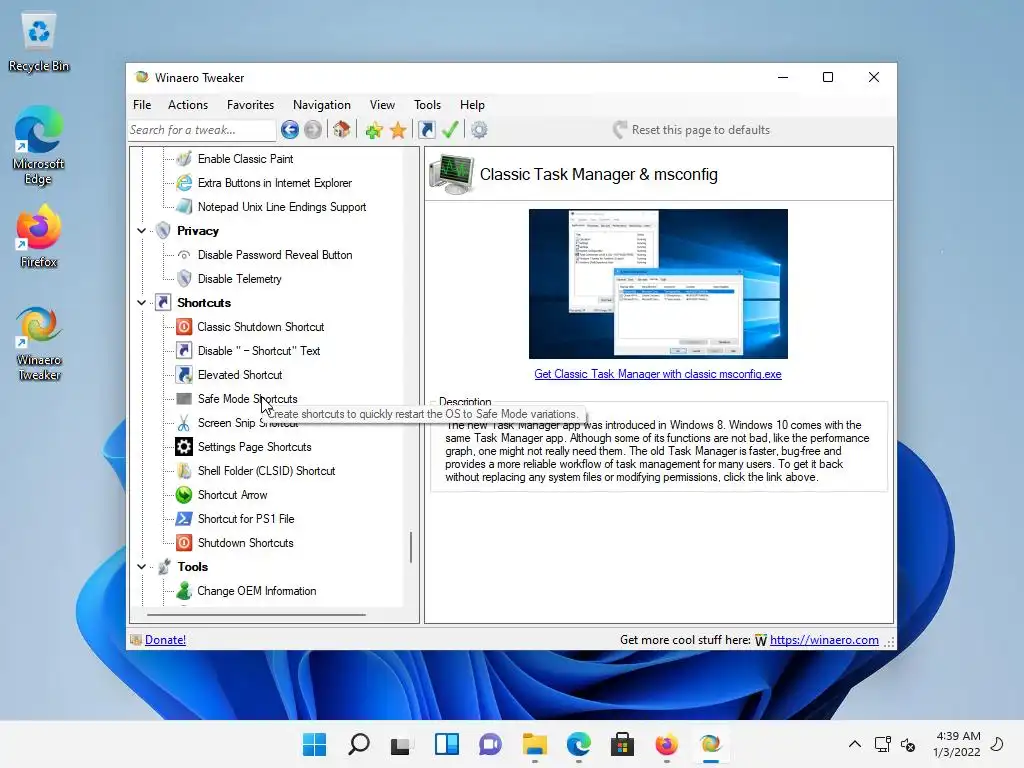Collapse the Shortcuts tree category

[141, 302]
